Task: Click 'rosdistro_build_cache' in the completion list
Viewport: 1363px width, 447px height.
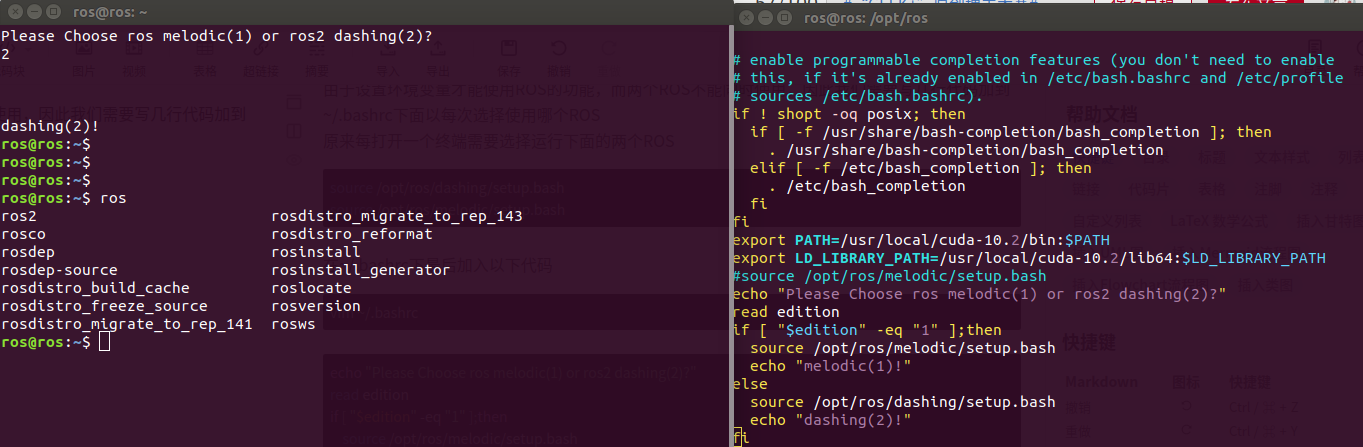Action: [x=95, y=288]
